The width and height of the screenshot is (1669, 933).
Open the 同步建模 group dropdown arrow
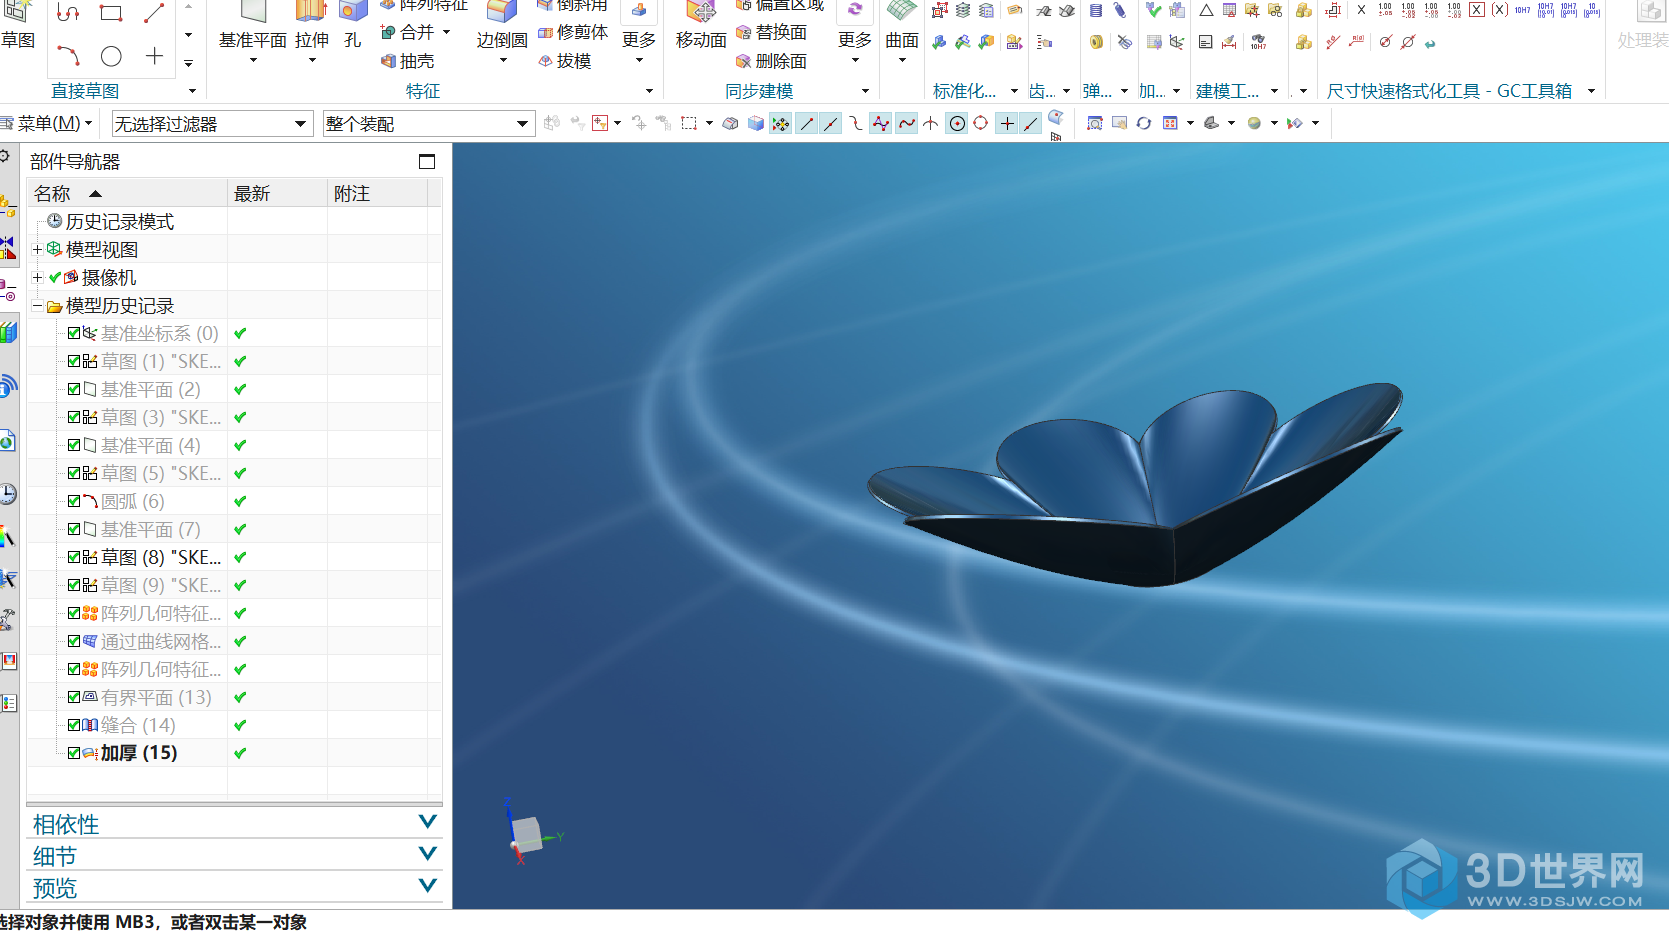click(865, 91)
